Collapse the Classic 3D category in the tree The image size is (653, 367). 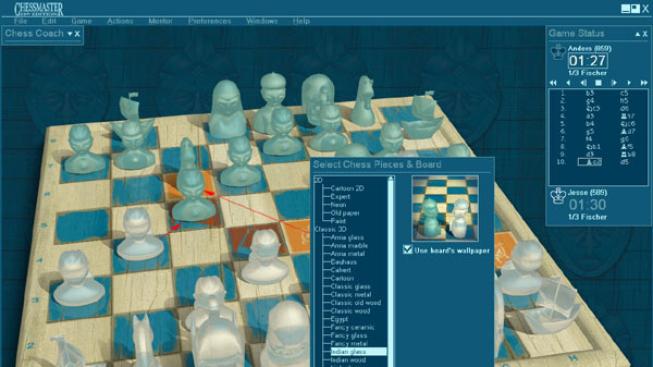point(330,229)
